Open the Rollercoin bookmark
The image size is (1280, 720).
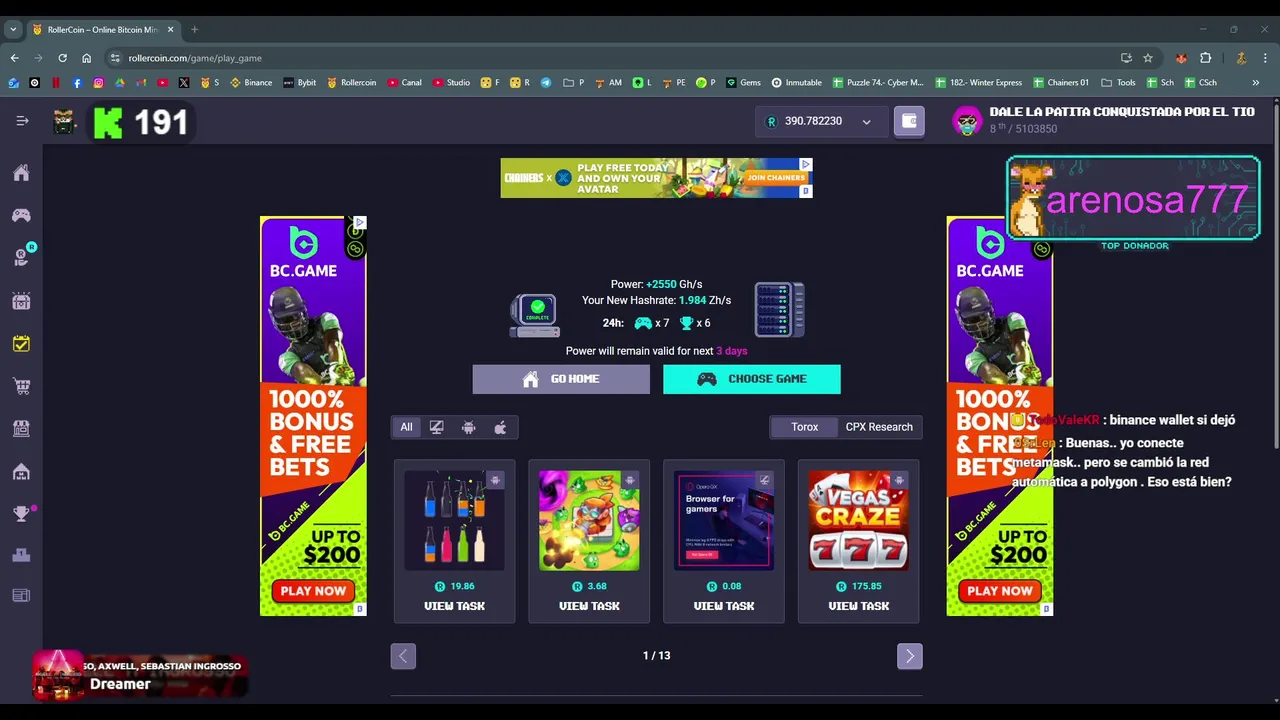352,82
